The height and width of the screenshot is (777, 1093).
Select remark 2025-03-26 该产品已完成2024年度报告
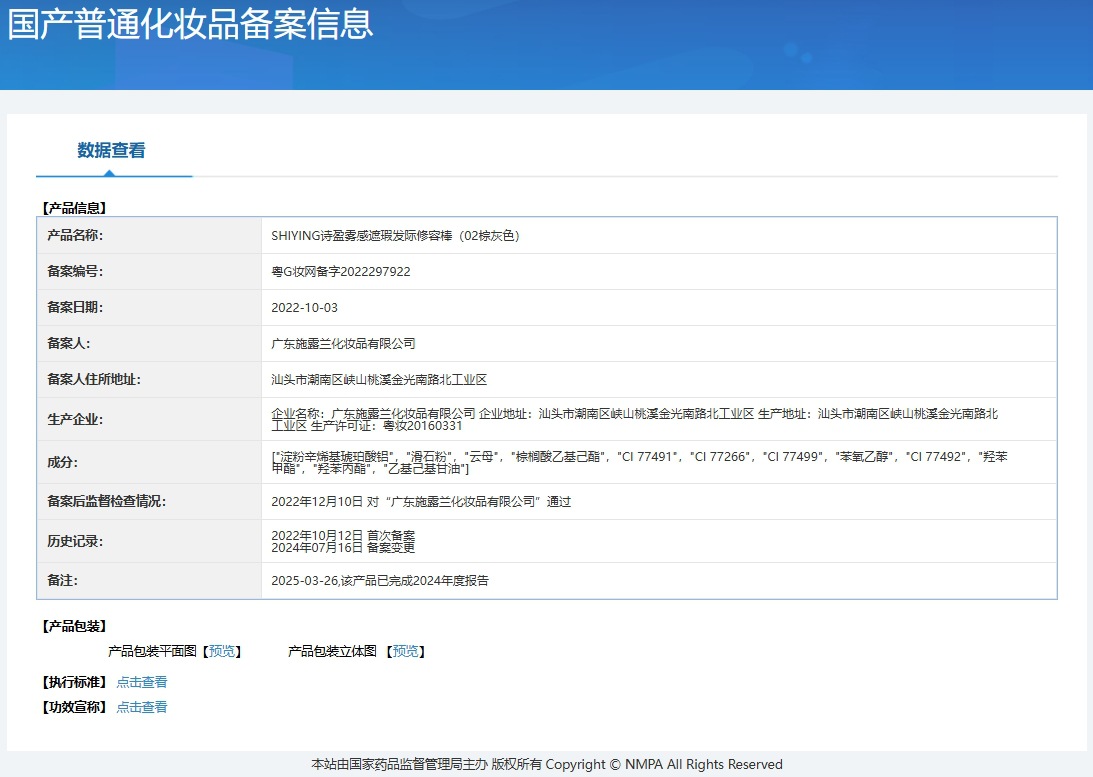click(x=380, y=580)
